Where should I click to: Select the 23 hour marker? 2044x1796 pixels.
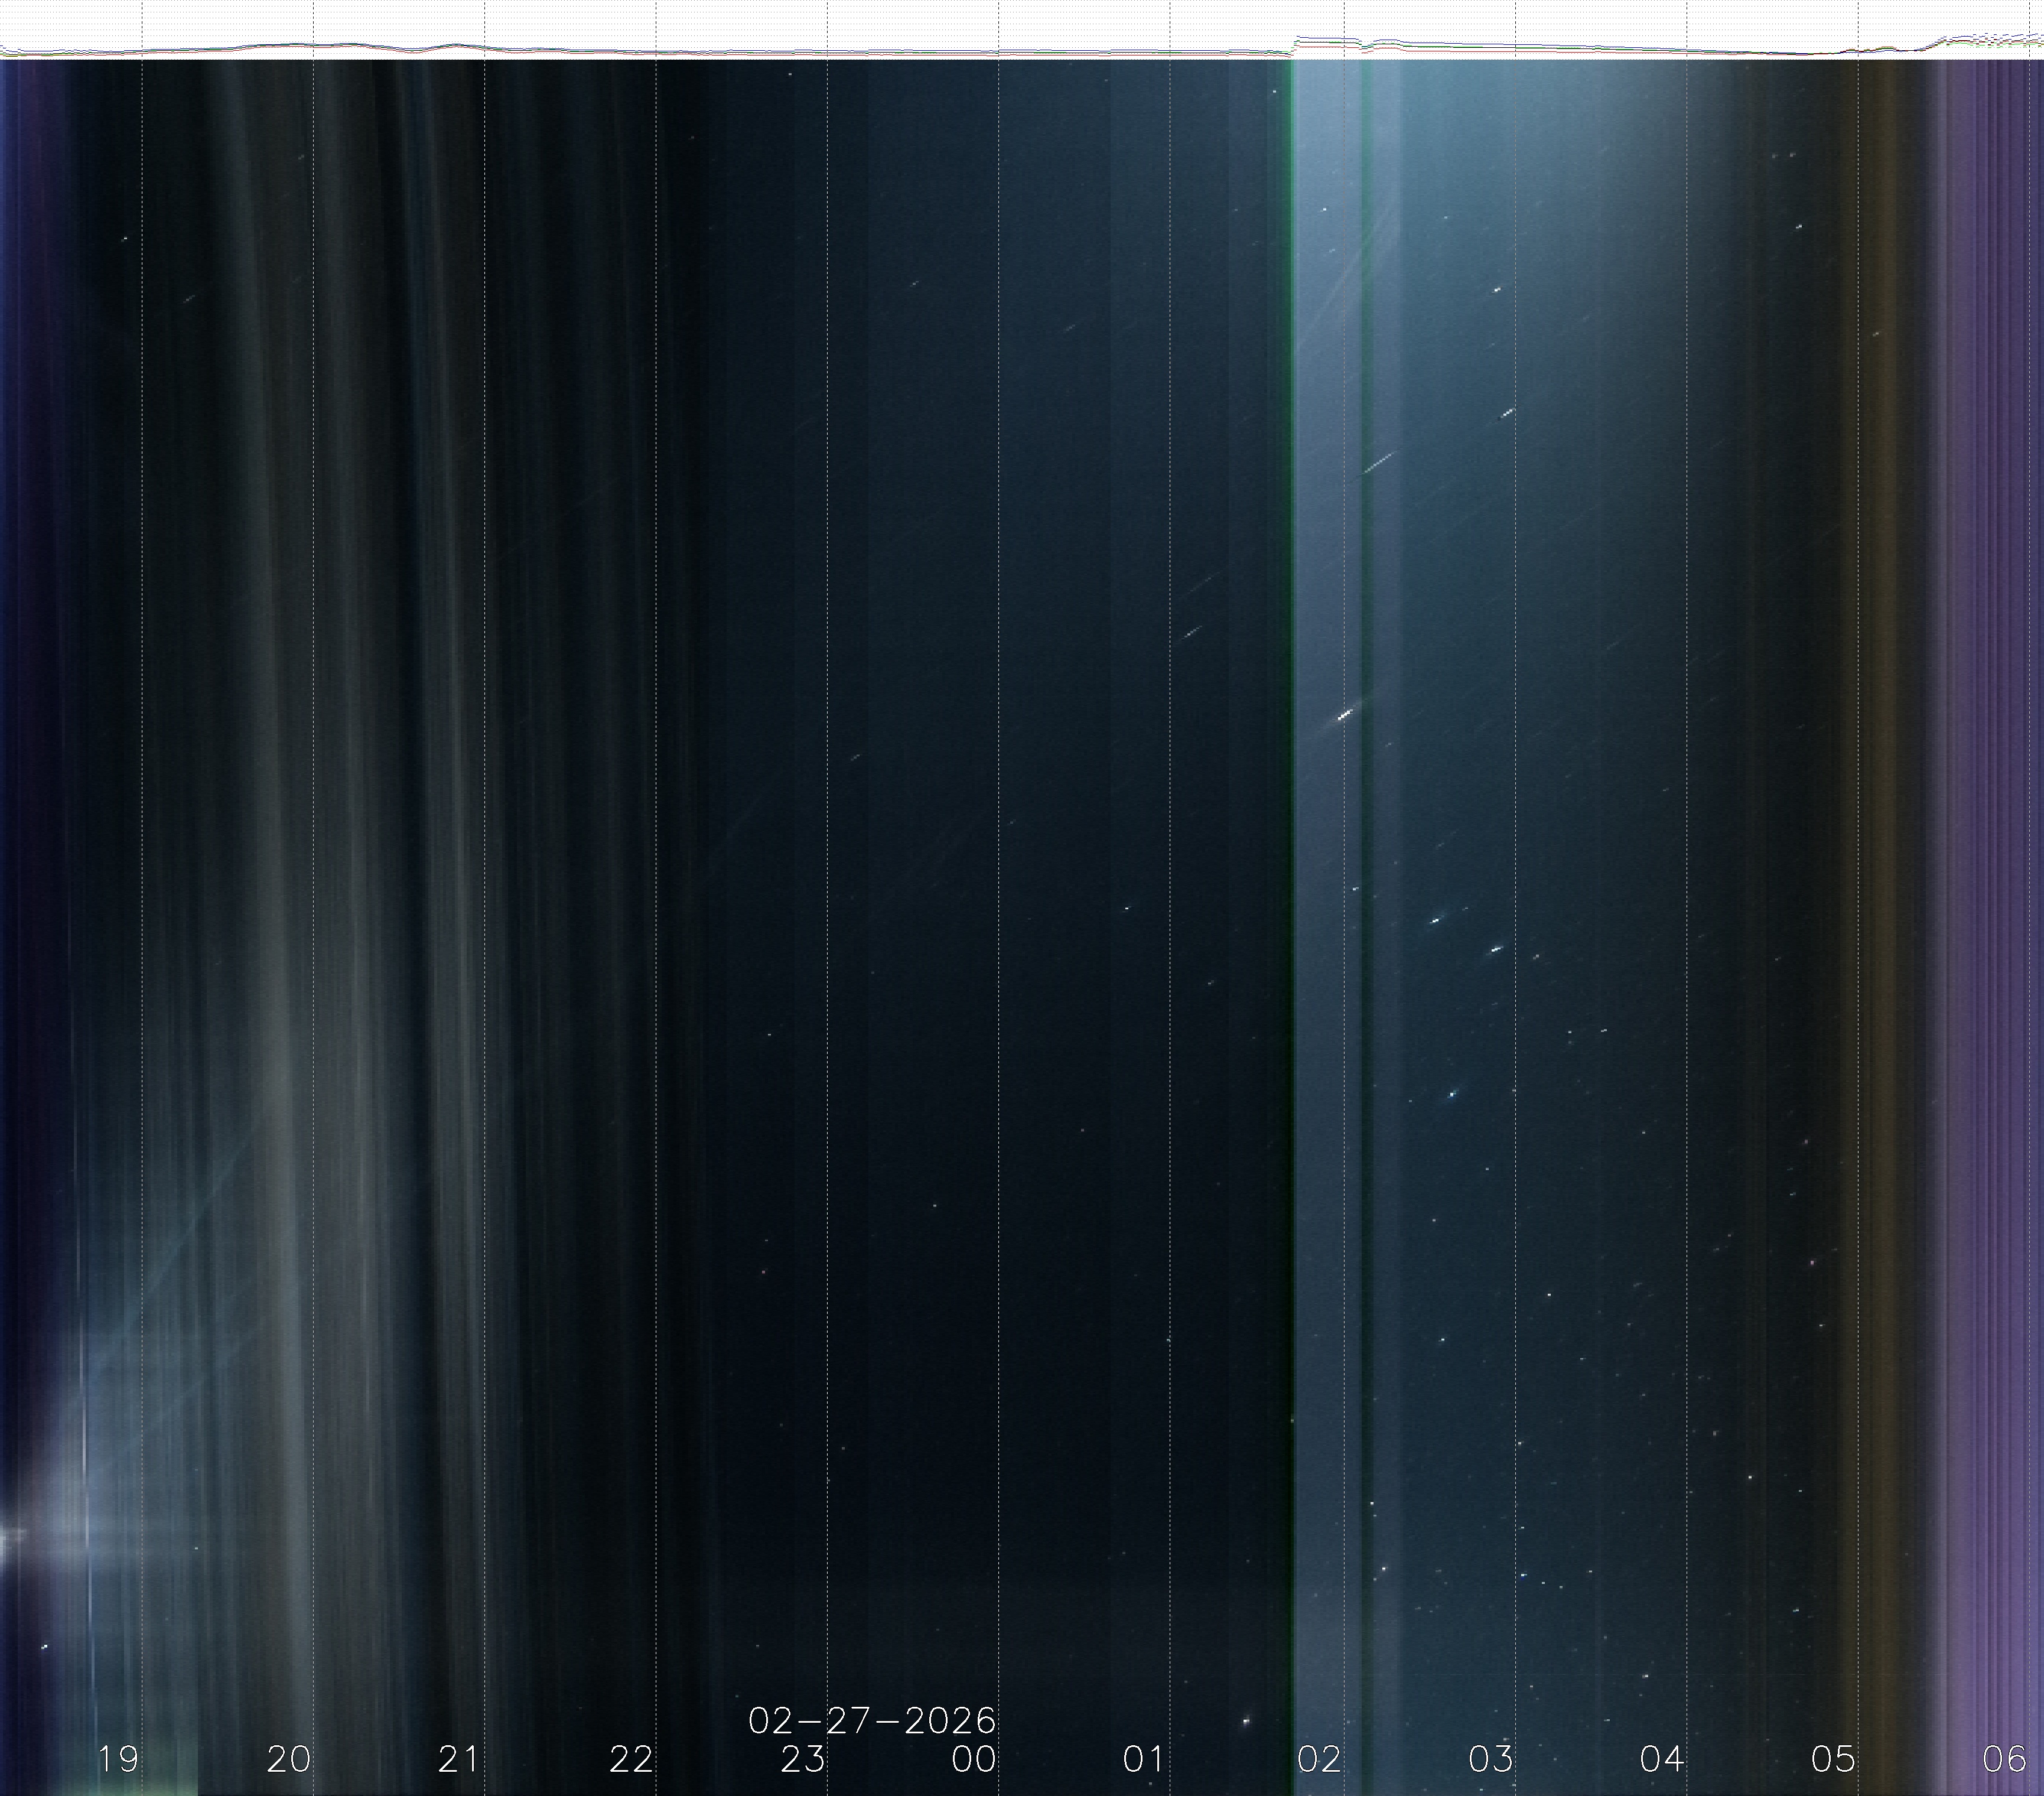click(x=803, y=1759)
